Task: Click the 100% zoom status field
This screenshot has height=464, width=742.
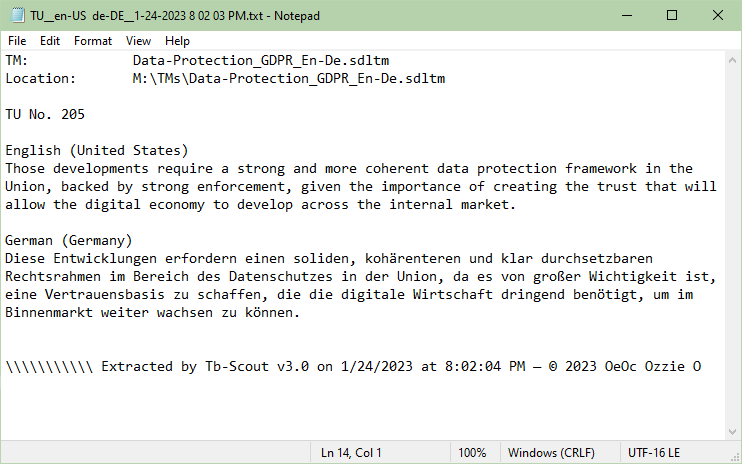Action: click(472, 453)
